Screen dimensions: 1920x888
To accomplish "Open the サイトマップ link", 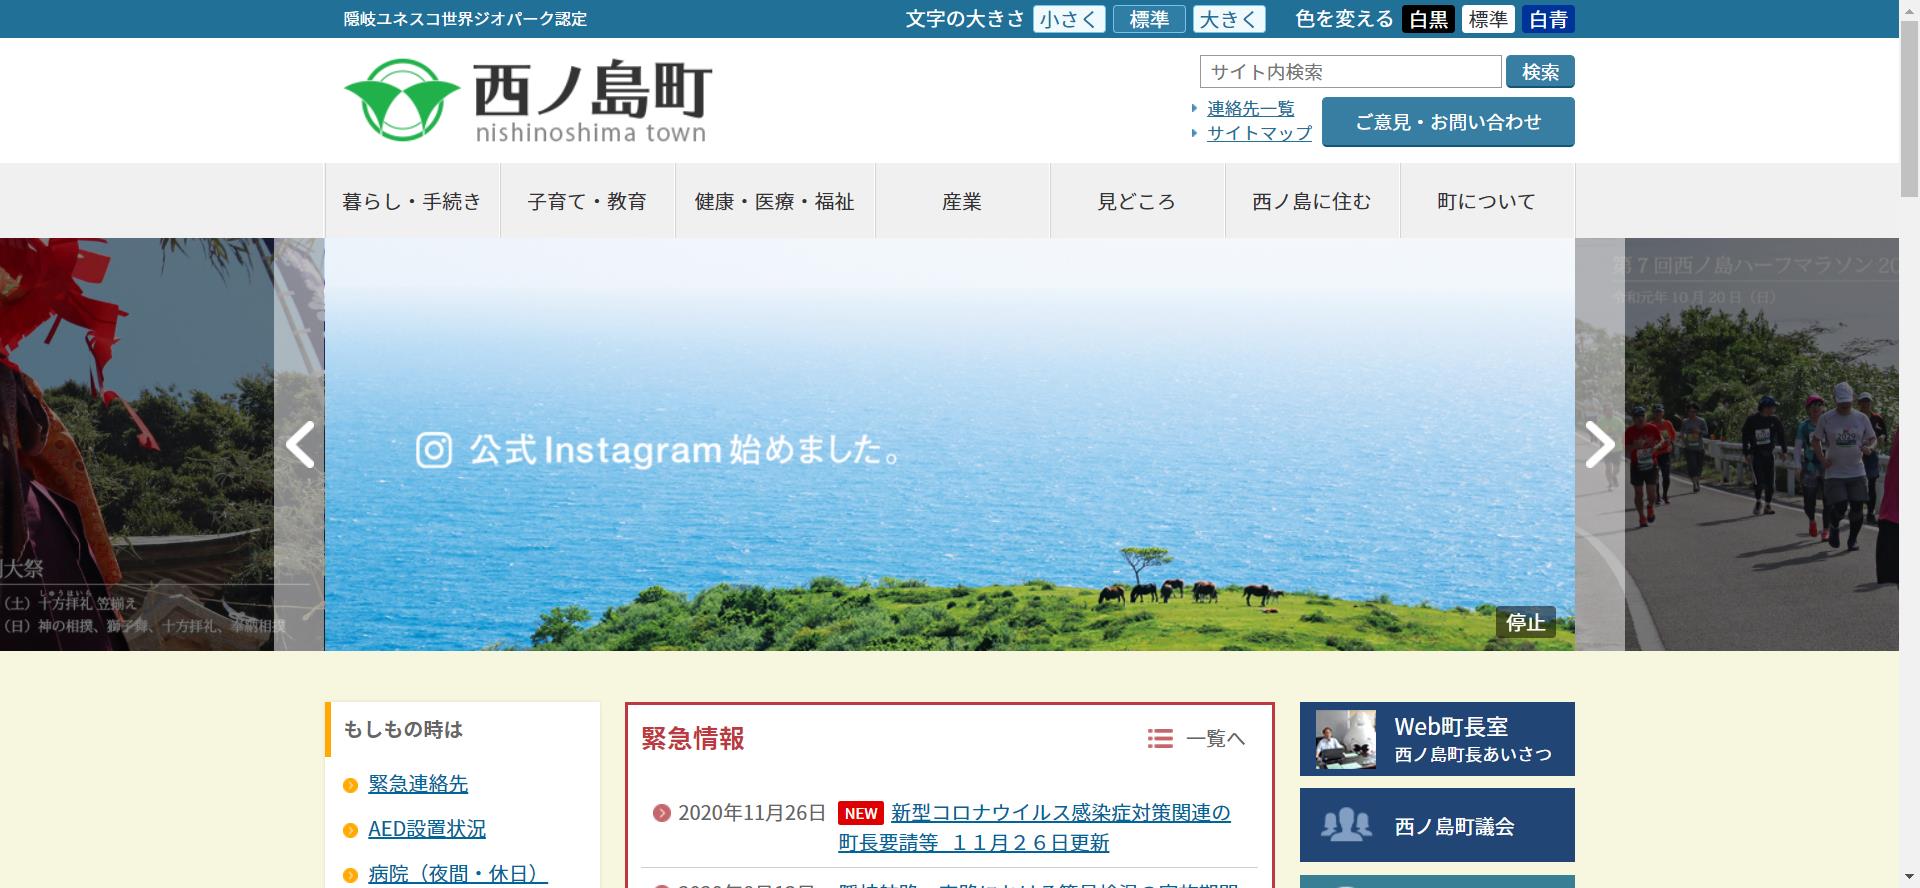I will tap(1259, 133).
